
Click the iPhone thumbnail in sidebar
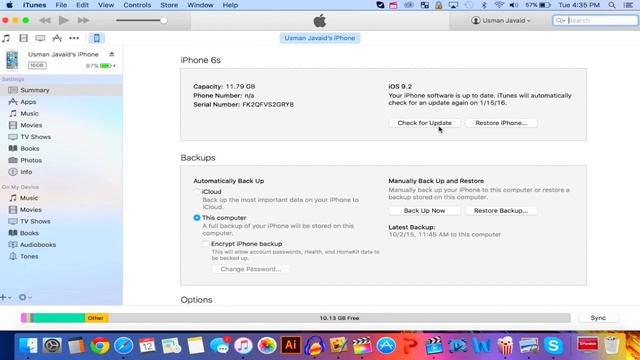[x=12, y=60]
